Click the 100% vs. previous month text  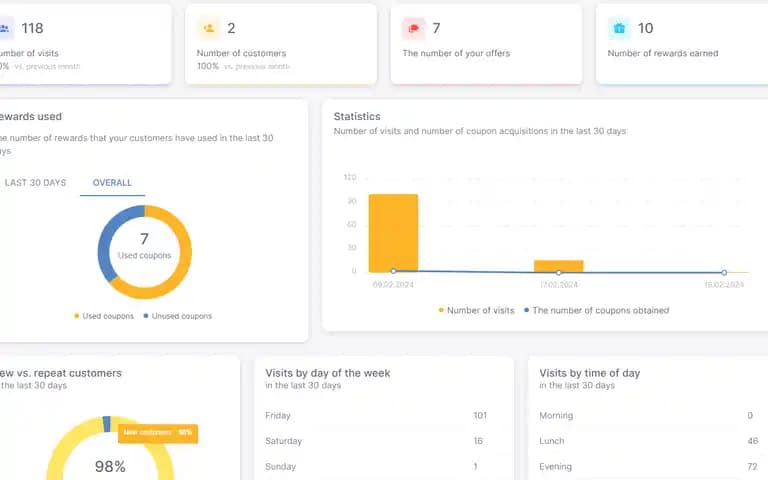(243, 66)
